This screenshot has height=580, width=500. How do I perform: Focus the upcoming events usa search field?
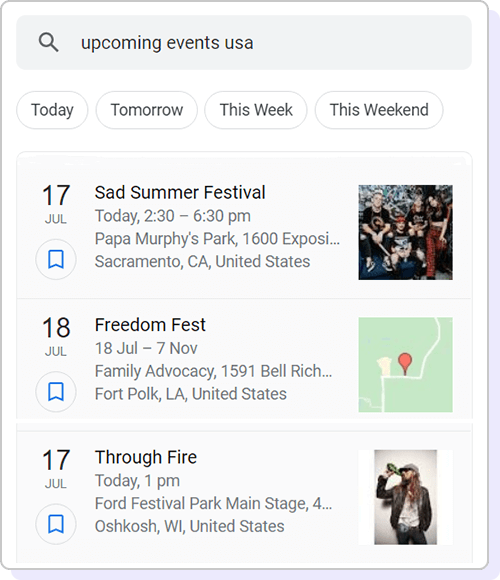coord(244,42)
